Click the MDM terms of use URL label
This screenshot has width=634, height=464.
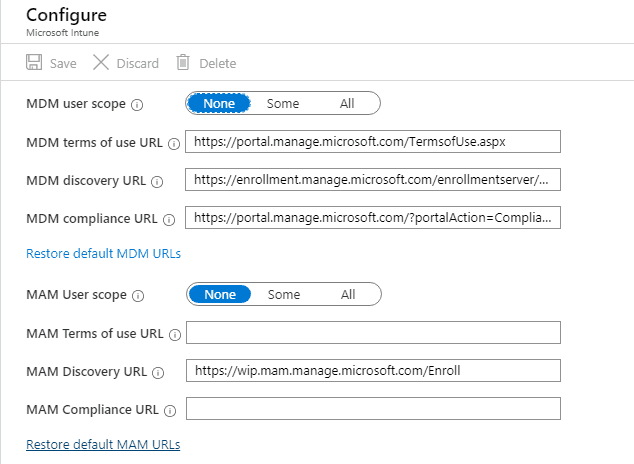(95, 143)
